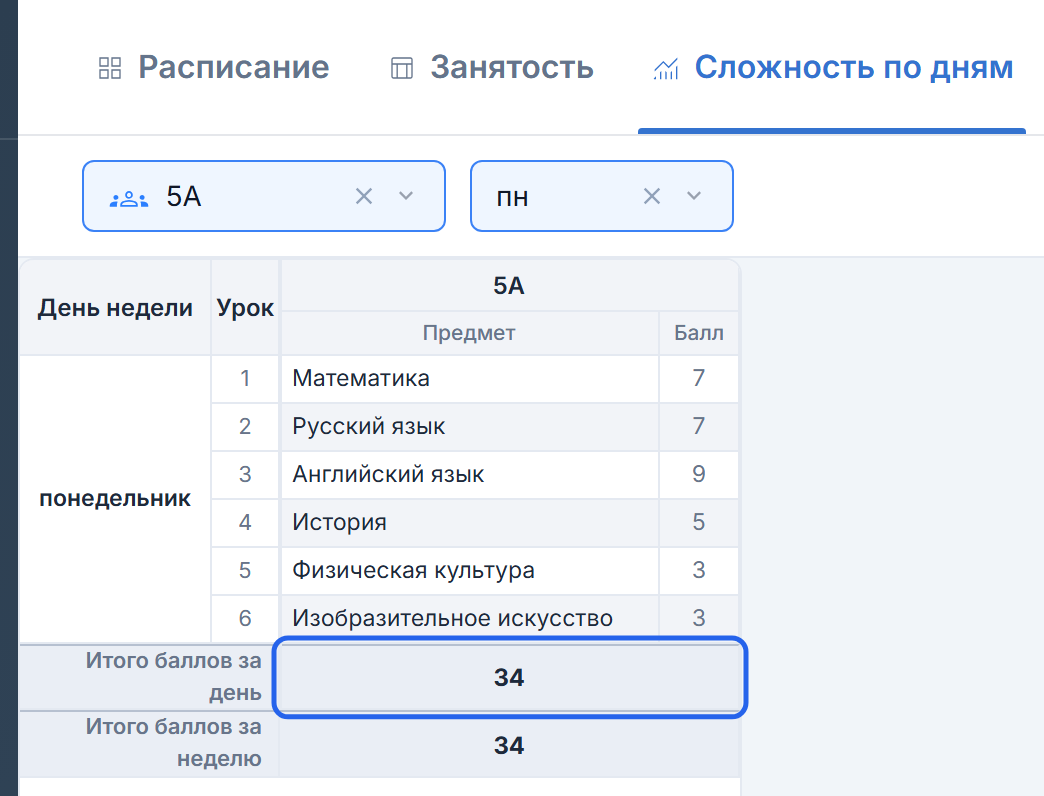This screenshot has height=796, width=1044.
Task: Click the score 5 for История
Action: pos(698,522)
